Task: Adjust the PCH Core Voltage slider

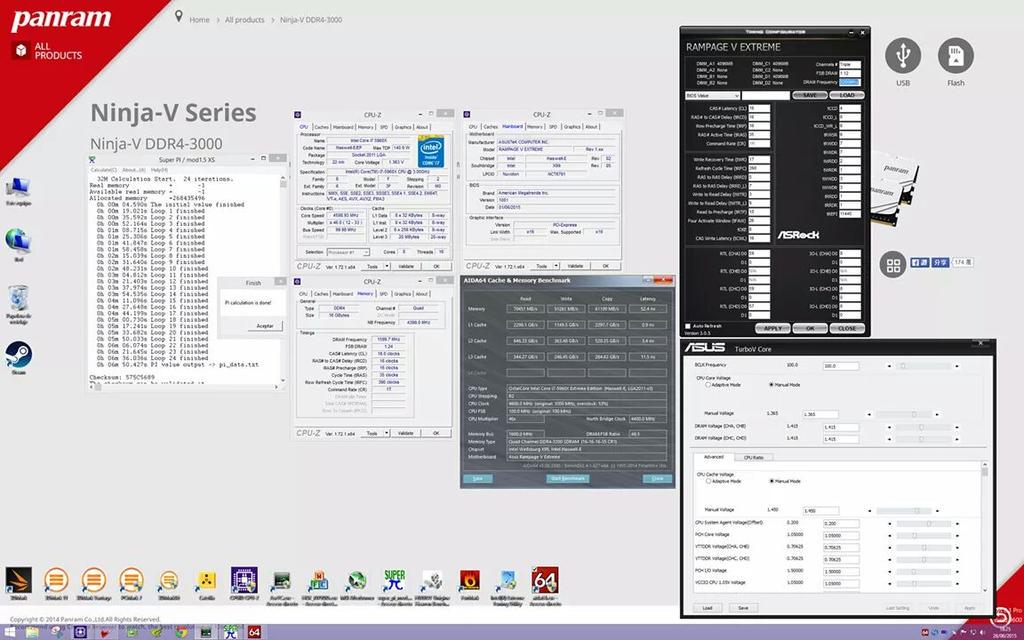Action: 923,535
